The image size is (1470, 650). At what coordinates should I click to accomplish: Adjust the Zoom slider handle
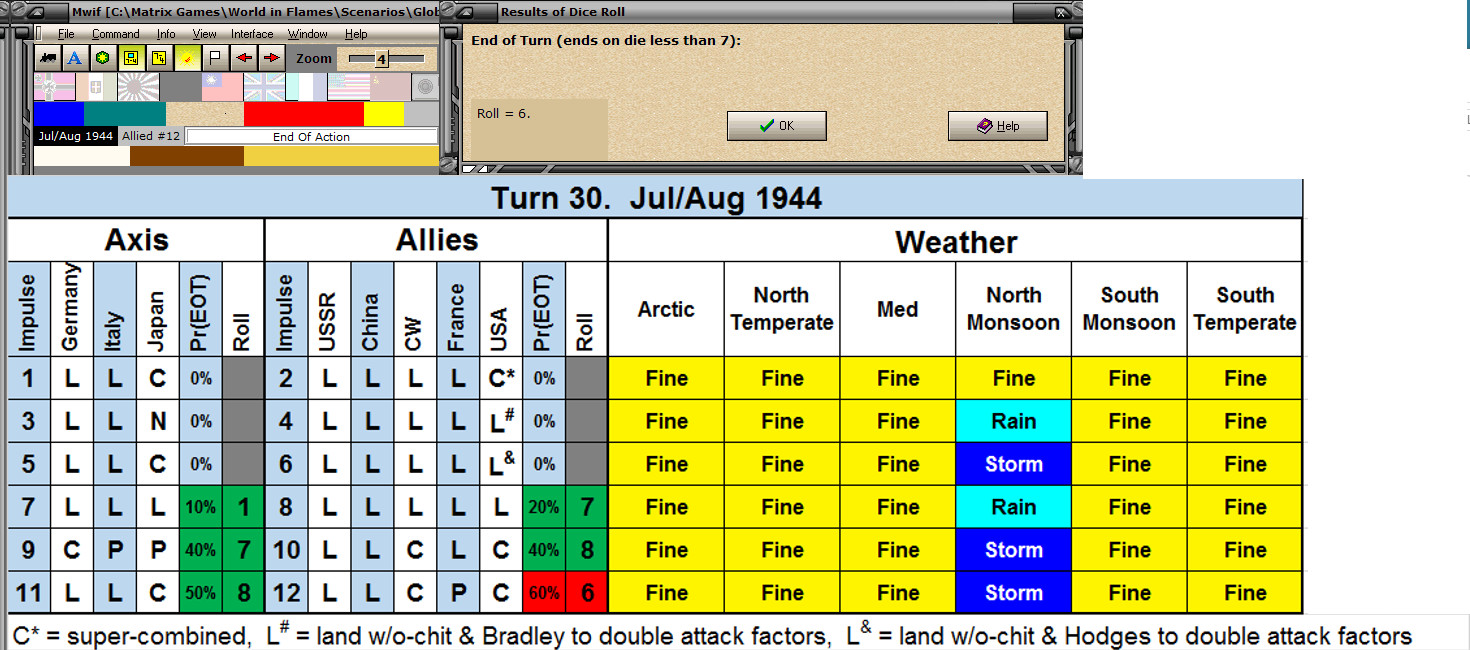[381, 59]
